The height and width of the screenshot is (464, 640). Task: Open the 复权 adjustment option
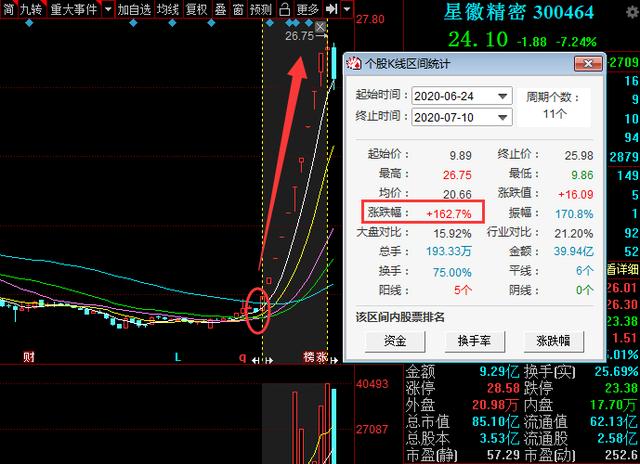pos(196,9)
